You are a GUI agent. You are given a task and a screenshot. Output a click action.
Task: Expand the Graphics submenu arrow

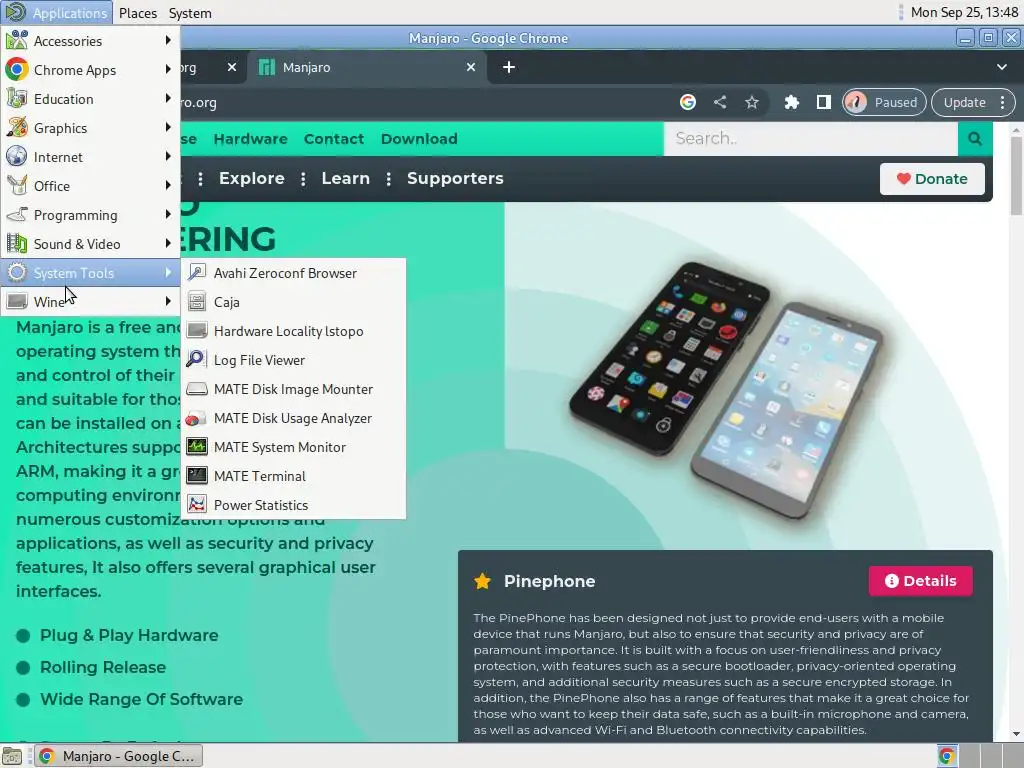168,127
